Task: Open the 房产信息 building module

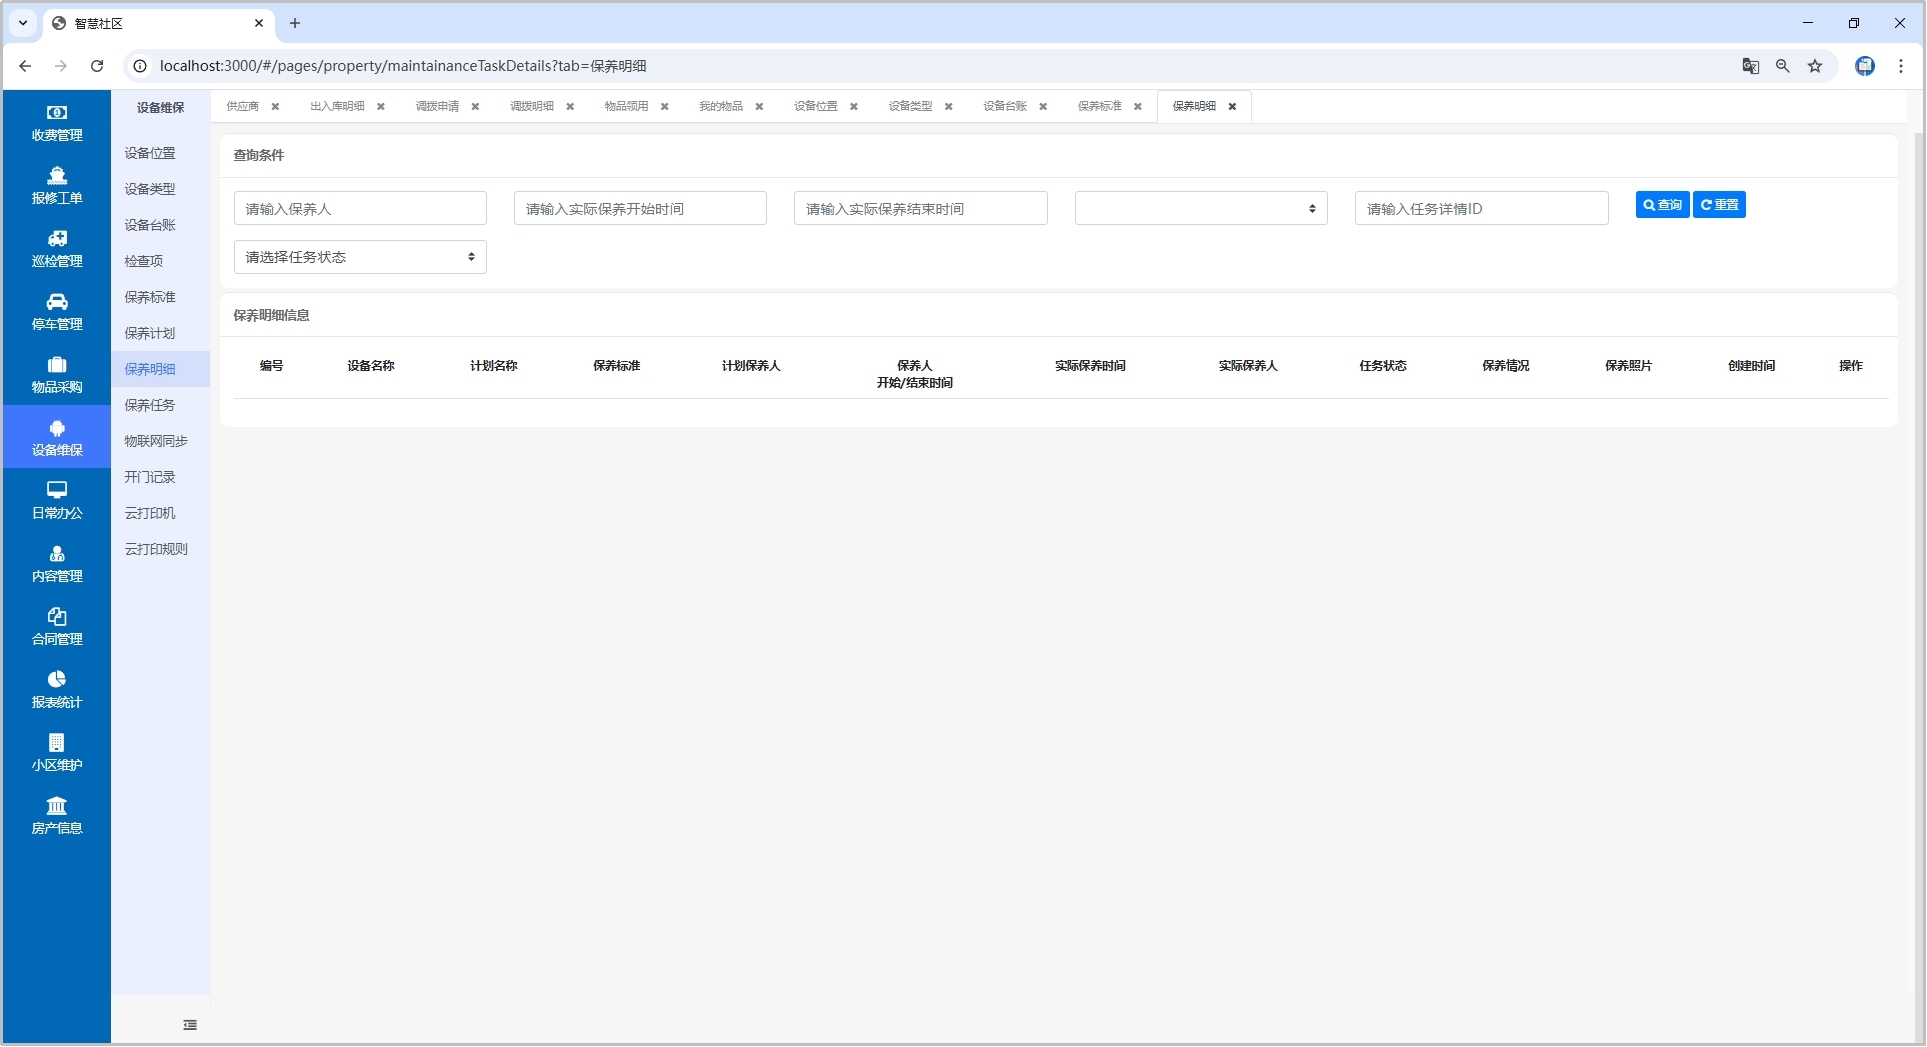Action: pyautogui.click(x=57, y=816)
